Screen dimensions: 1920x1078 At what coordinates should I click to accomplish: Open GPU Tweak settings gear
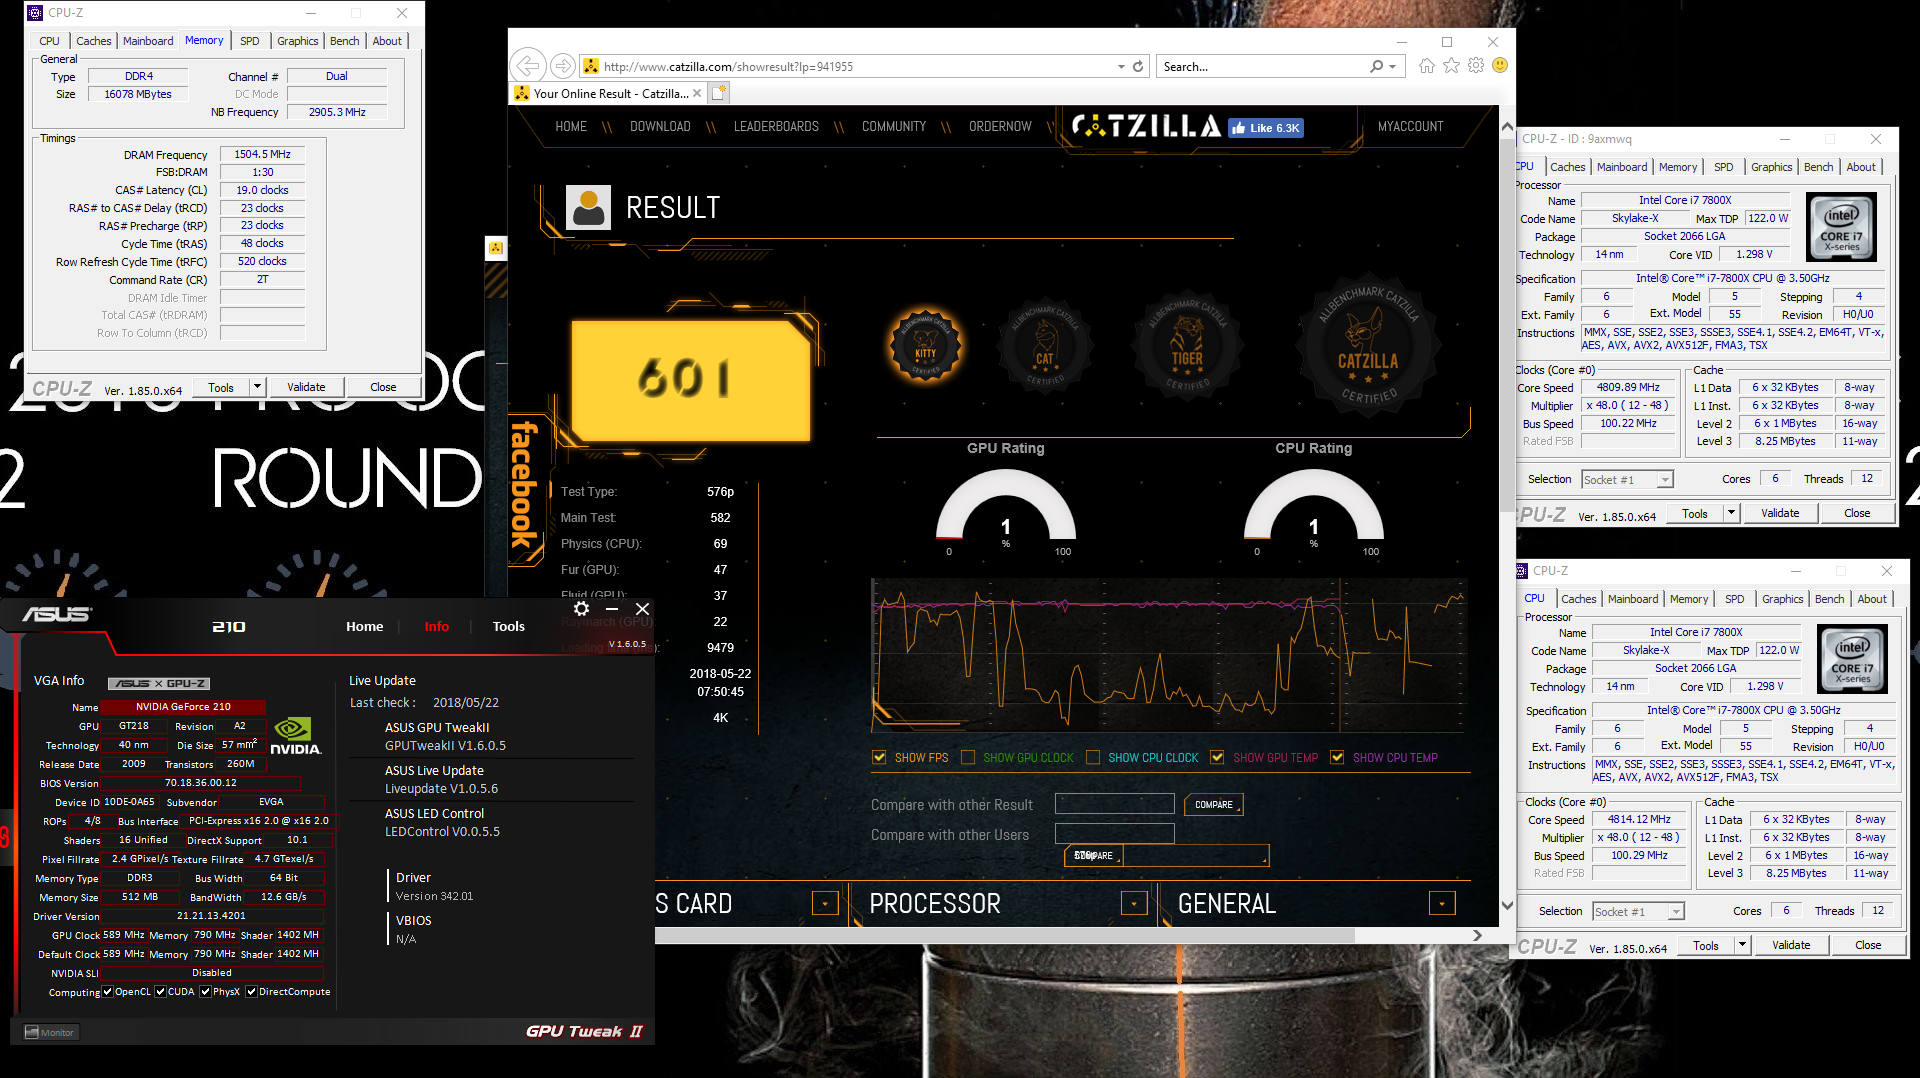[x=581, y=608]
